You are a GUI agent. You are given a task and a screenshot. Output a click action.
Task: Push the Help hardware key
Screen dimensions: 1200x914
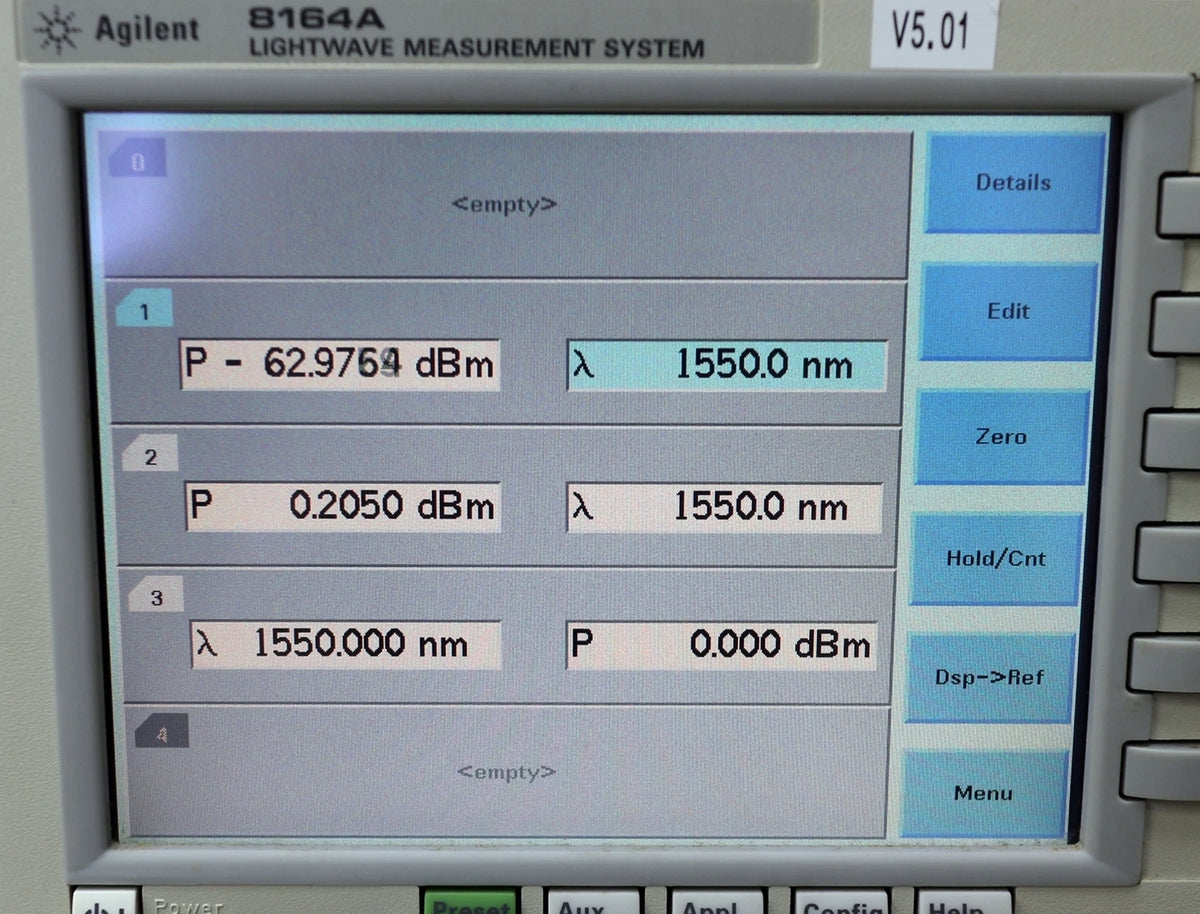(x=963, y=902)
